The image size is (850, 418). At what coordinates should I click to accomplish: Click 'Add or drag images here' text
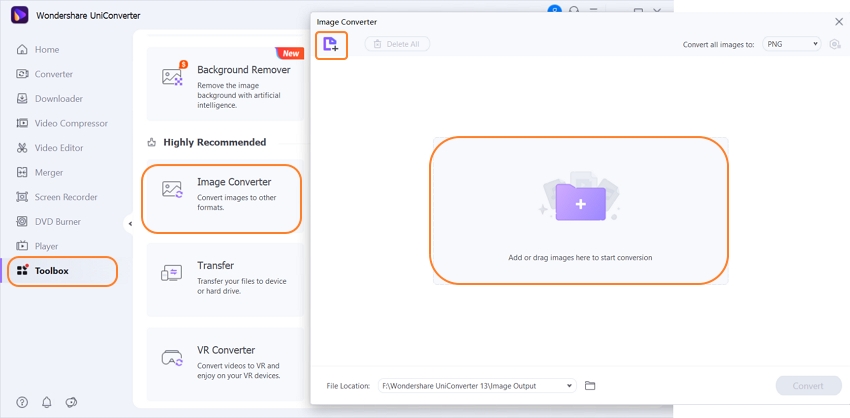tap(580, 258)
